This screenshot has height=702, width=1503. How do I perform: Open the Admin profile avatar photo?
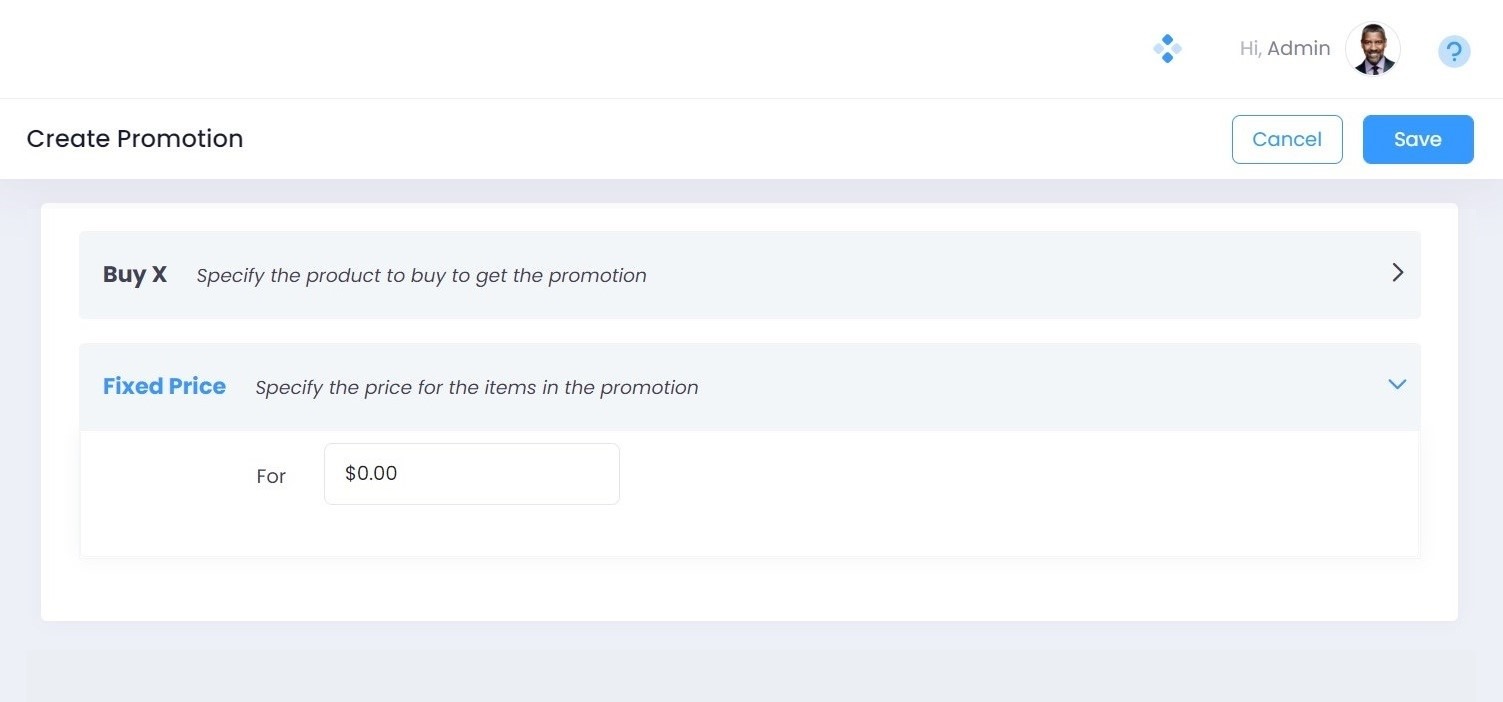click(1373, 49)
